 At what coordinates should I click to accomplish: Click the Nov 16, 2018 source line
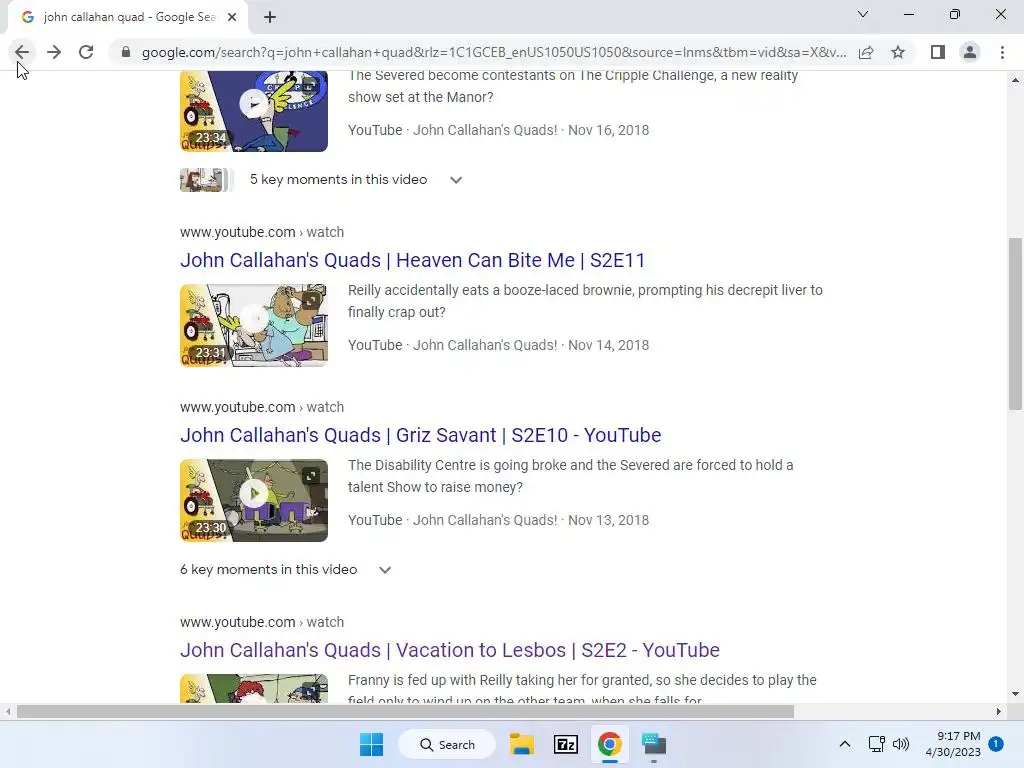(498, 130)
